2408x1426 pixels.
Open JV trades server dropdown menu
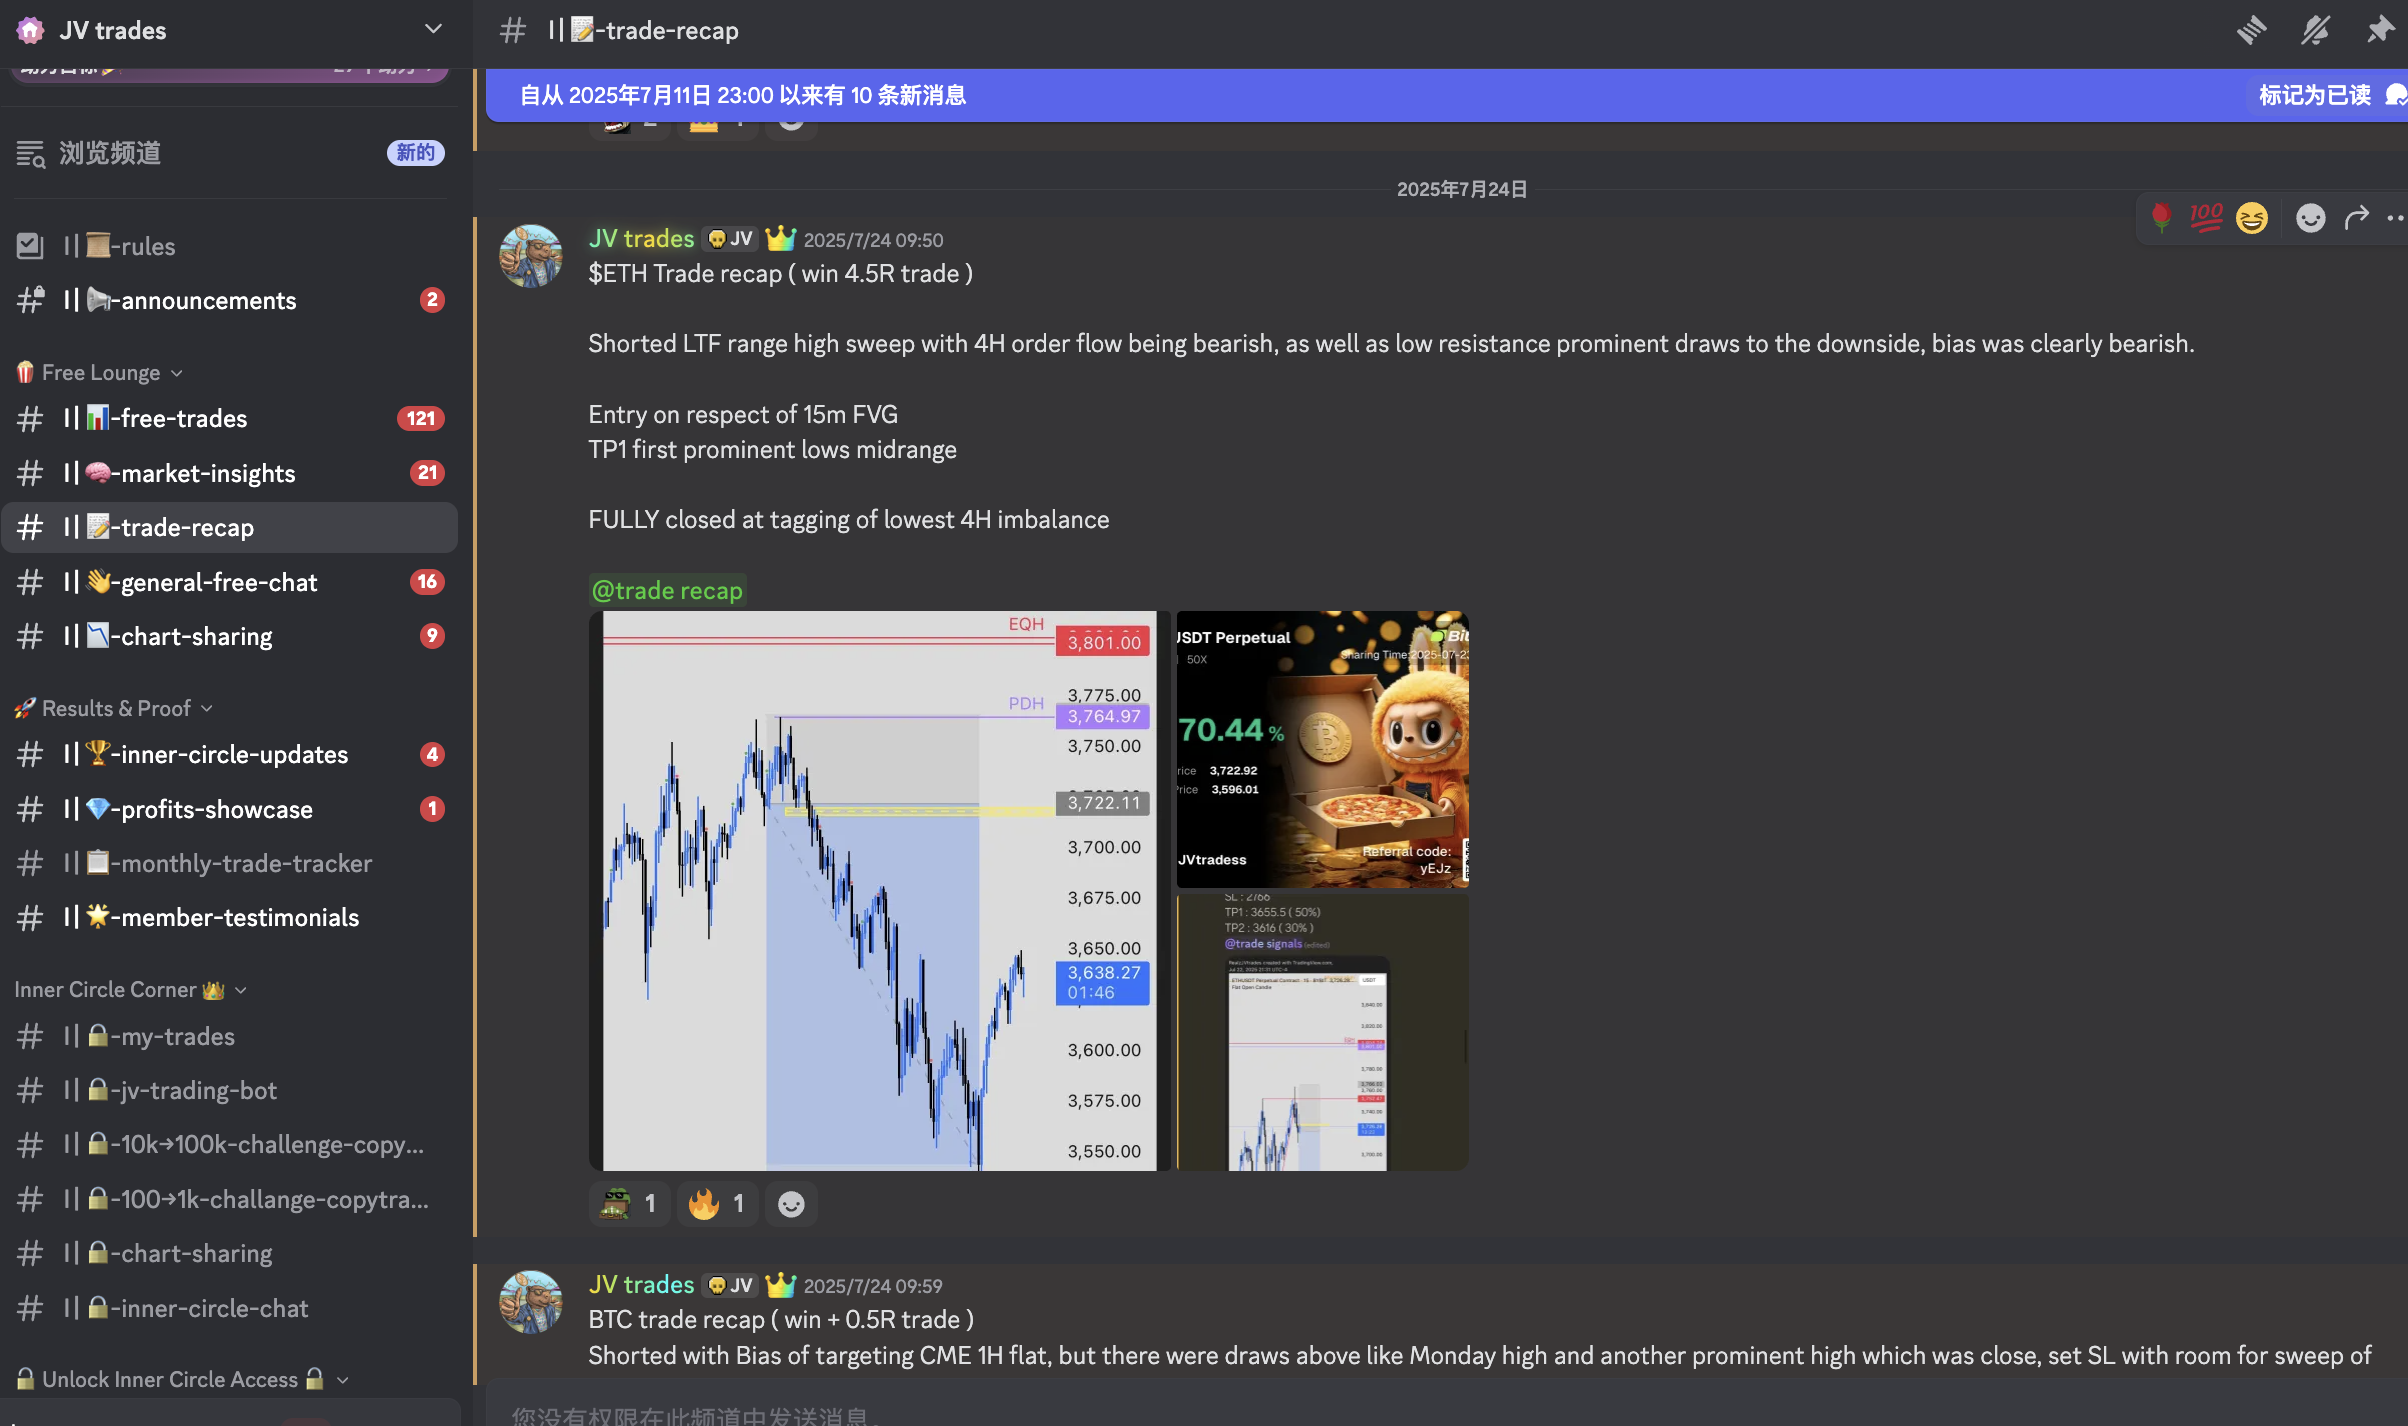coord(433,29)
